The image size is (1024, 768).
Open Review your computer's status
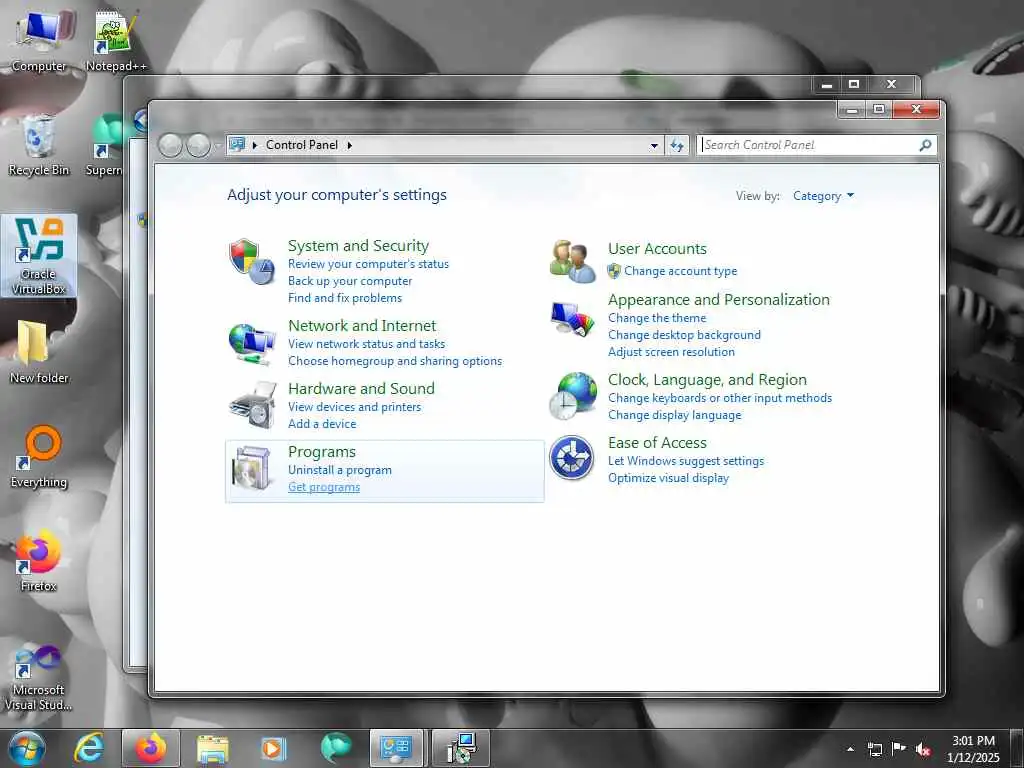click(x=368, y=264)
